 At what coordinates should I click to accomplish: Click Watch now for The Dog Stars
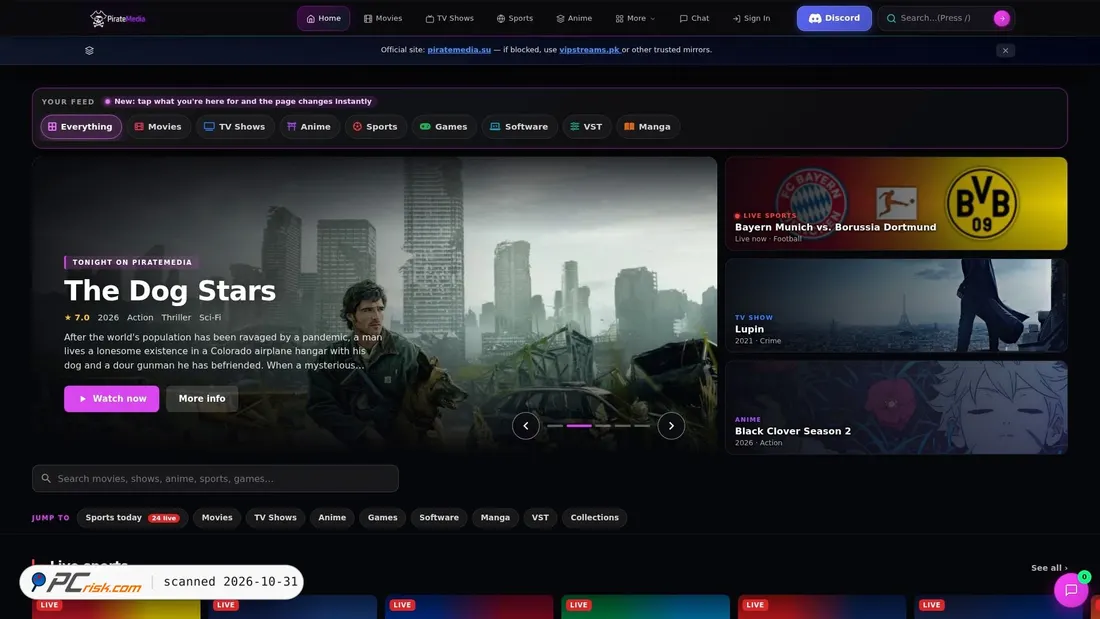[x=112, y=399]
